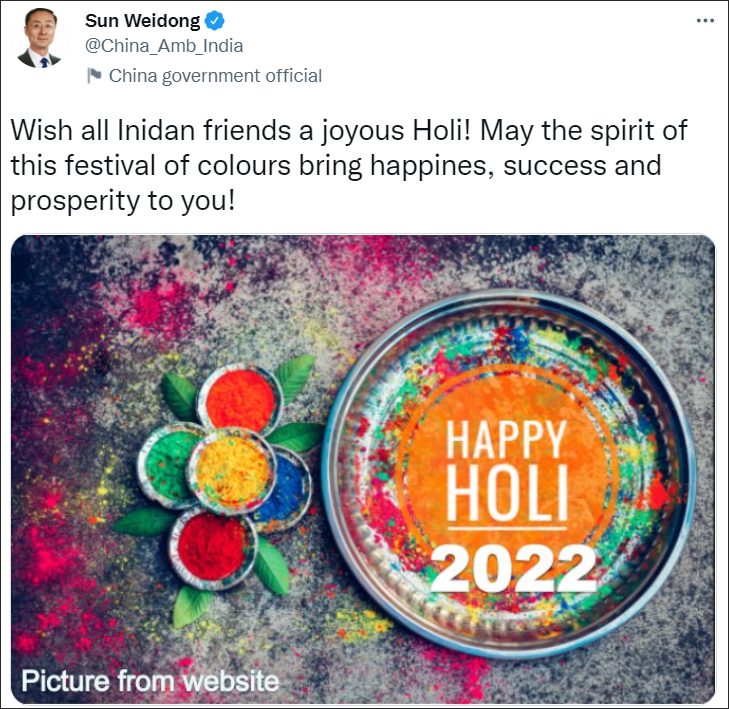The height and width of the screenshot is (709, 729).
Task: Click the China government official label
Action: coord(215,76)
